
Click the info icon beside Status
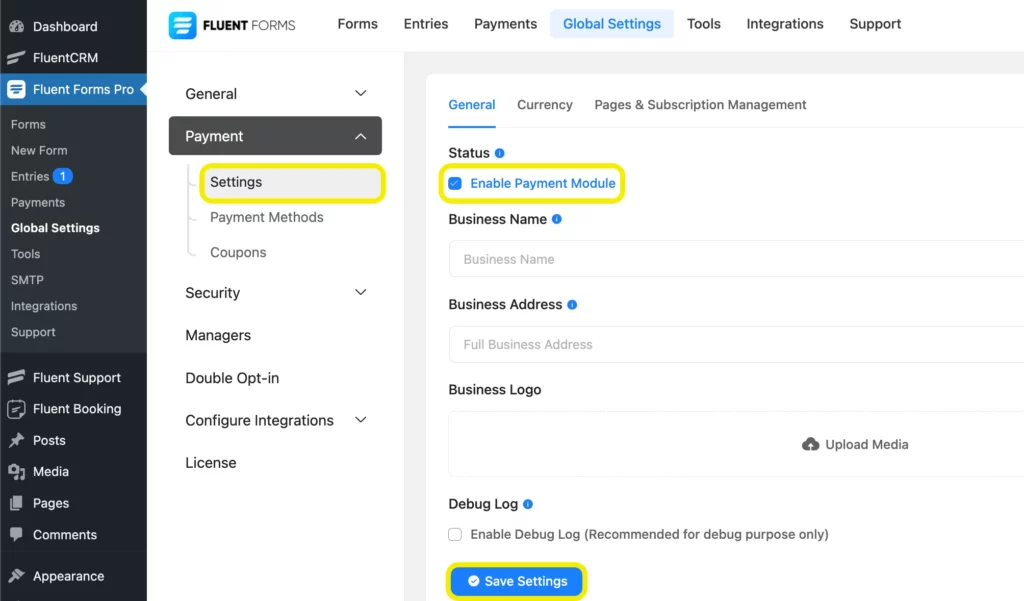[x=500, y=153]
